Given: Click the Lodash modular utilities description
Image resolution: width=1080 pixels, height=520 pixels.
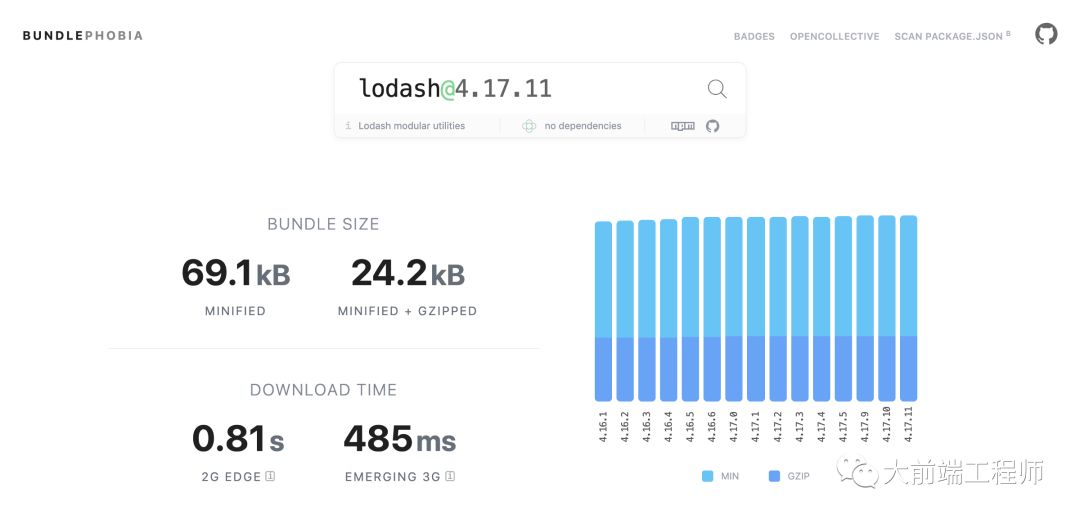Looking at the screenshot, I should pos(411,126).
